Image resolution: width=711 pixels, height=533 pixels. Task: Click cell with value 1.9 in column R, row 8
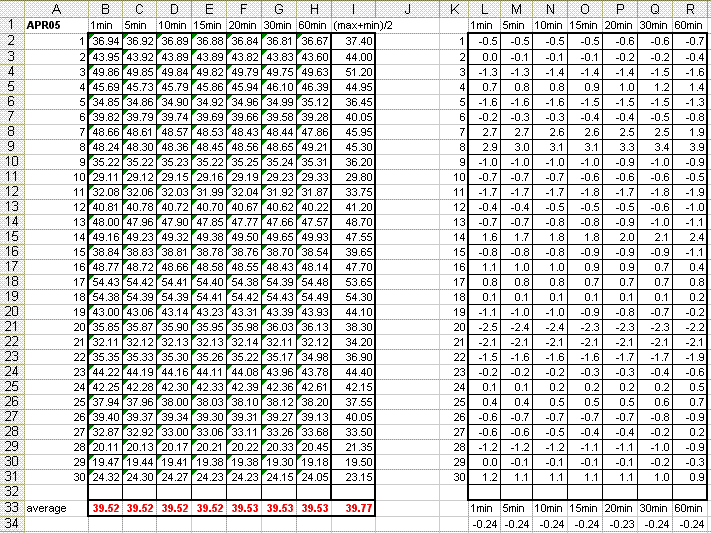click(691, 132)
